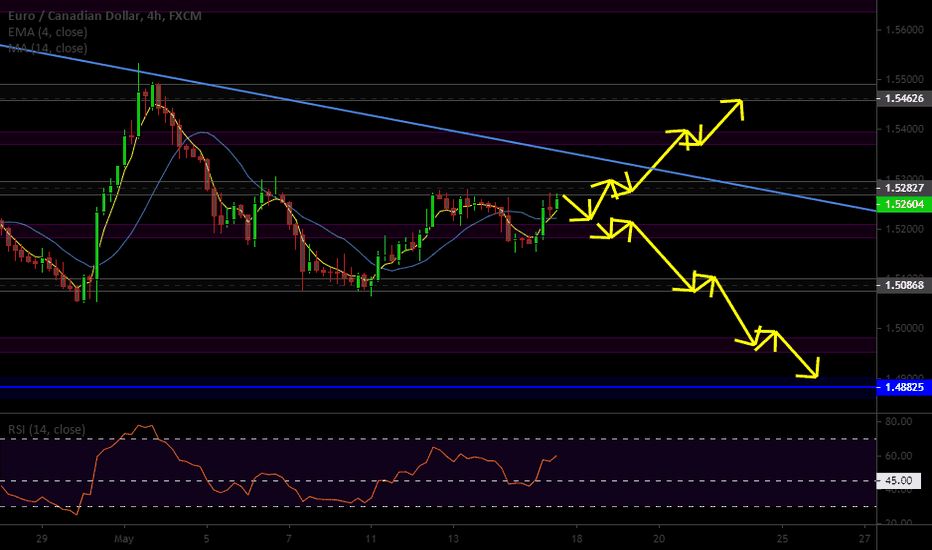Viewport: 932px width, 550px height.
Task: Click the blue 1.48825 price label
Action: [904, 388]
